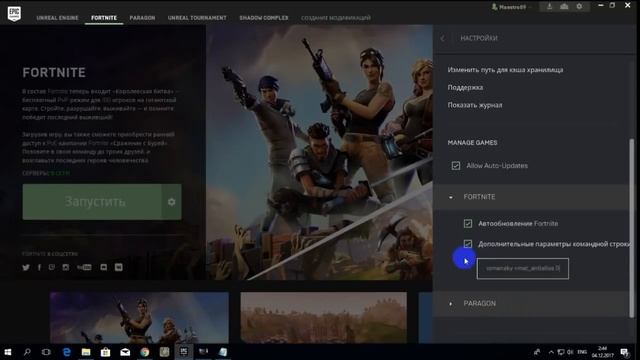Image resolution: width=640 pixels, height=360 pixels.
Task: Expand the PARAGON settings section
Action: tap(531, 303)
